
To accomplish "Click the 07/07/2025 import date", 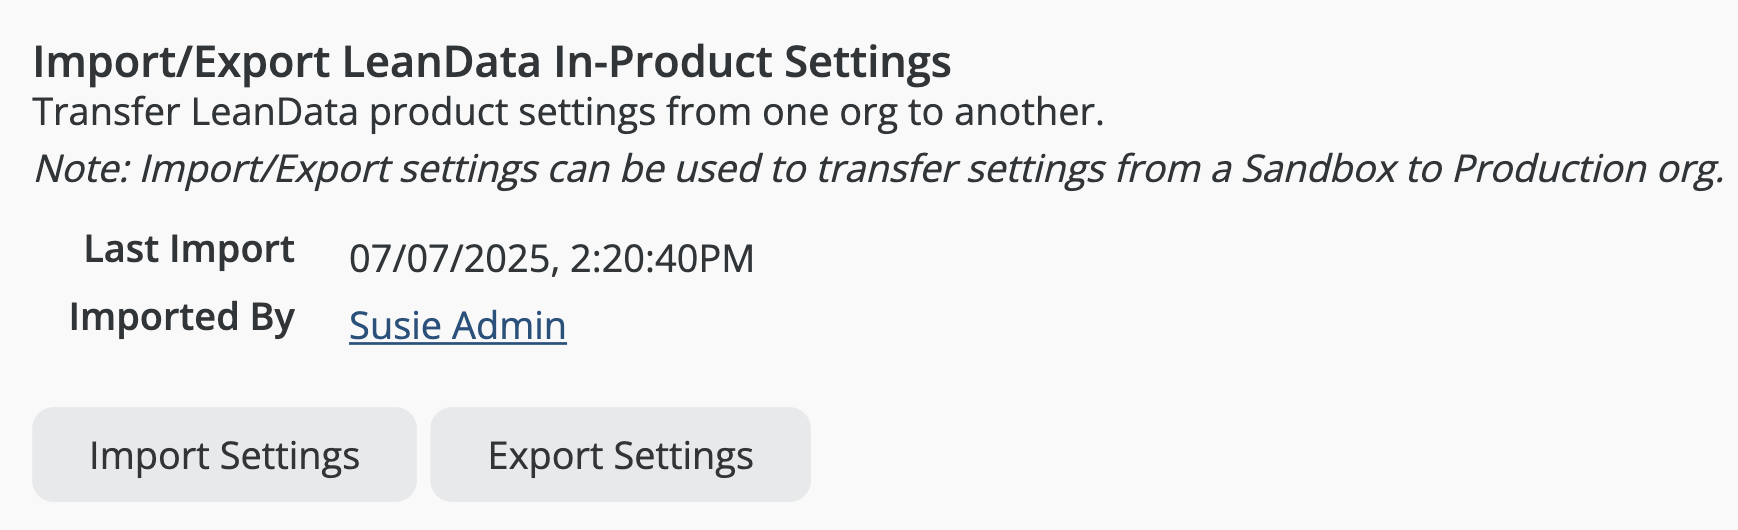I will click(x=449, y=259).
